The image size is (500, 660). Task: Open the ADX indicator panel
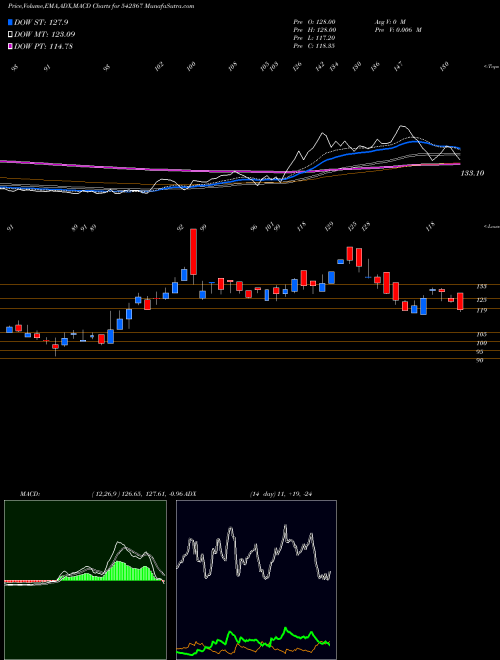pyautogui.click(x=256, y=580)
